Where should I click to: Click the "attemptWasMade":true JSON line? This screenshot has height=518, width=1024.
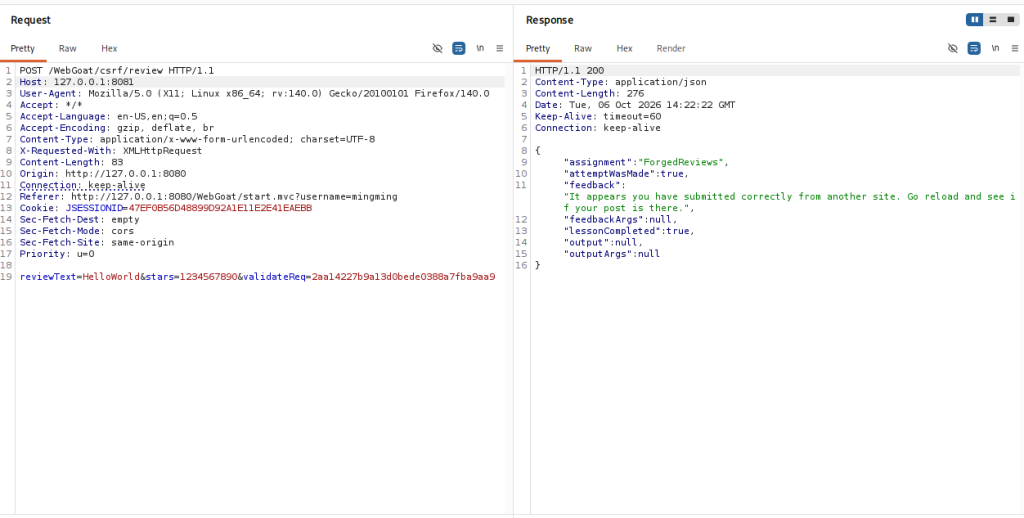(626, 174)
